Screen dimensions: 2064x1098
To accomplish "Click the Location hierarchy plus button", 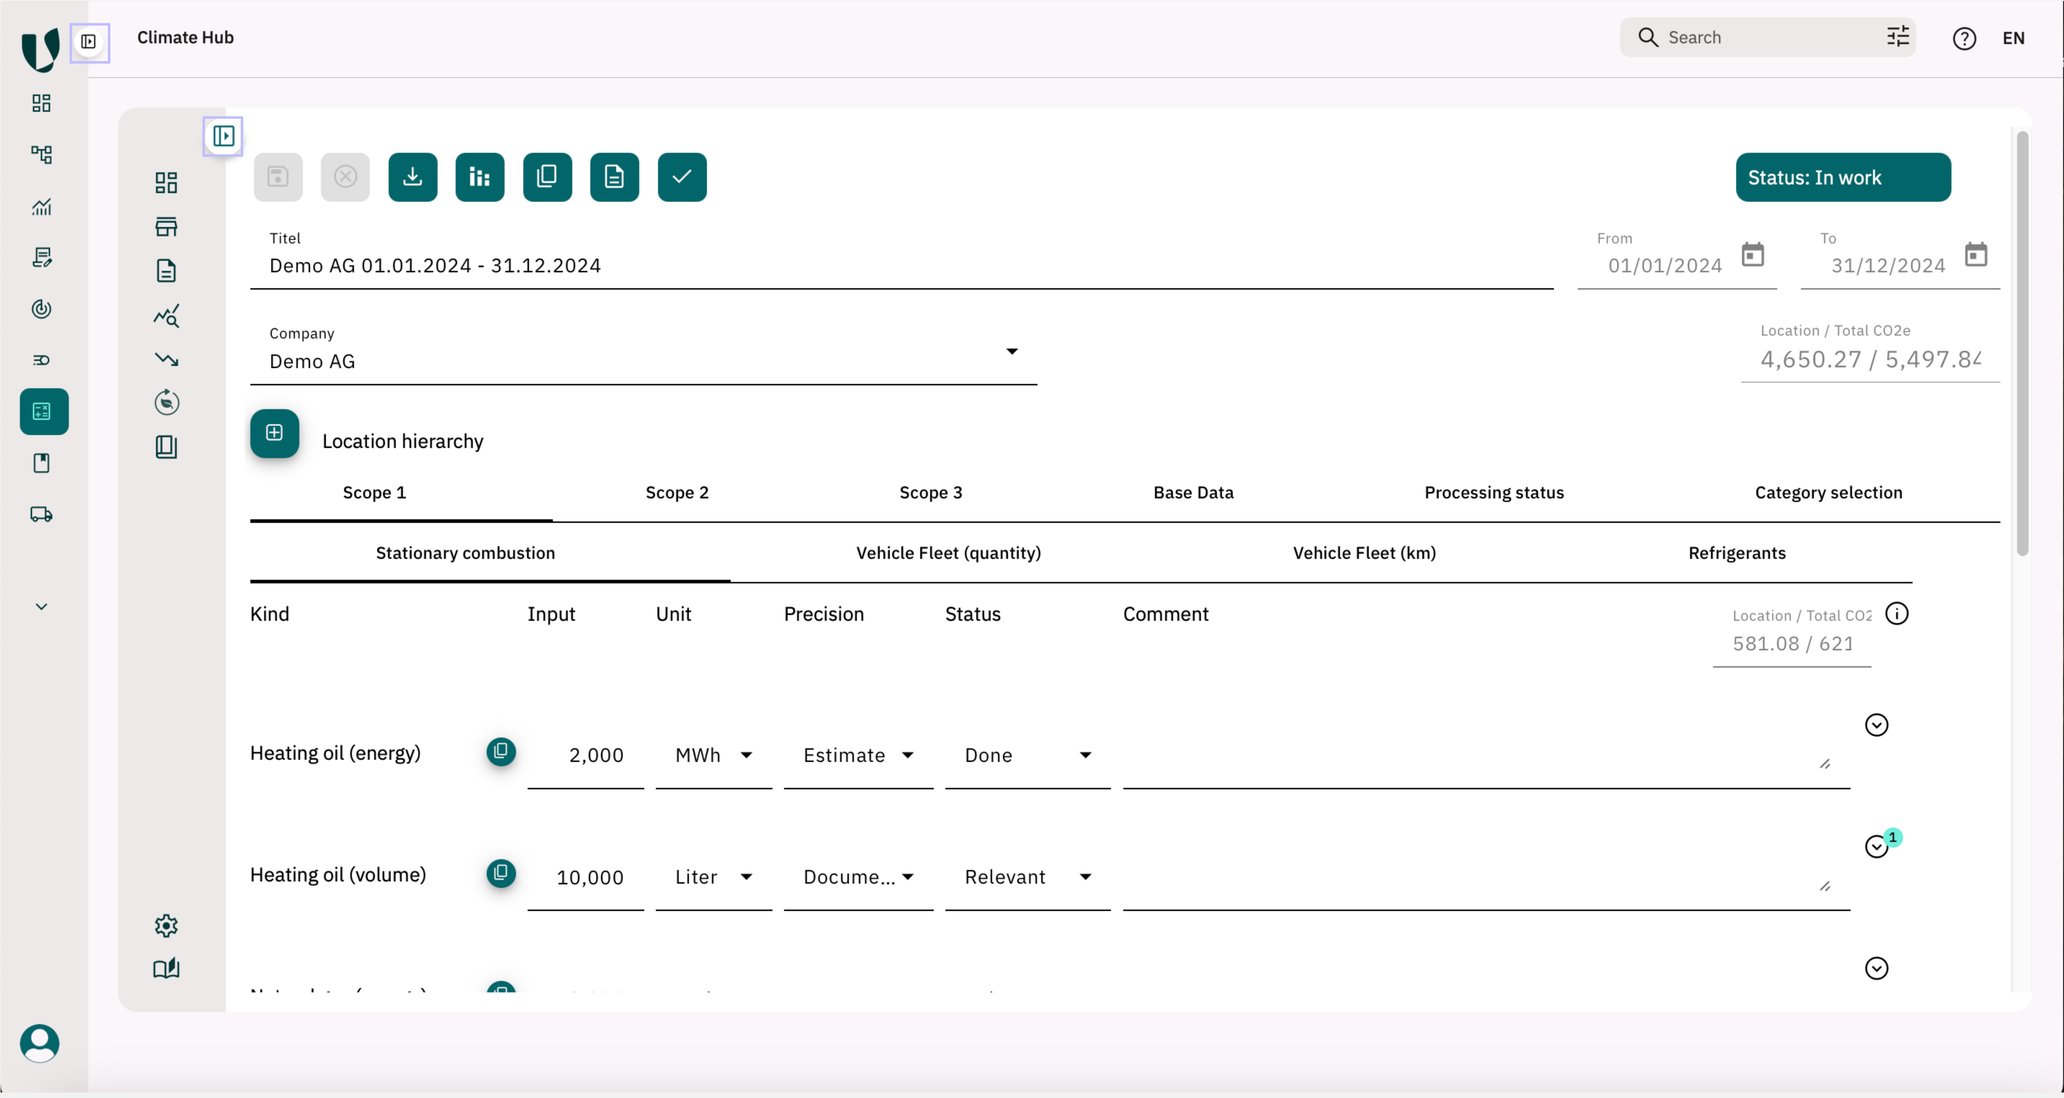I will coord(274,433).
